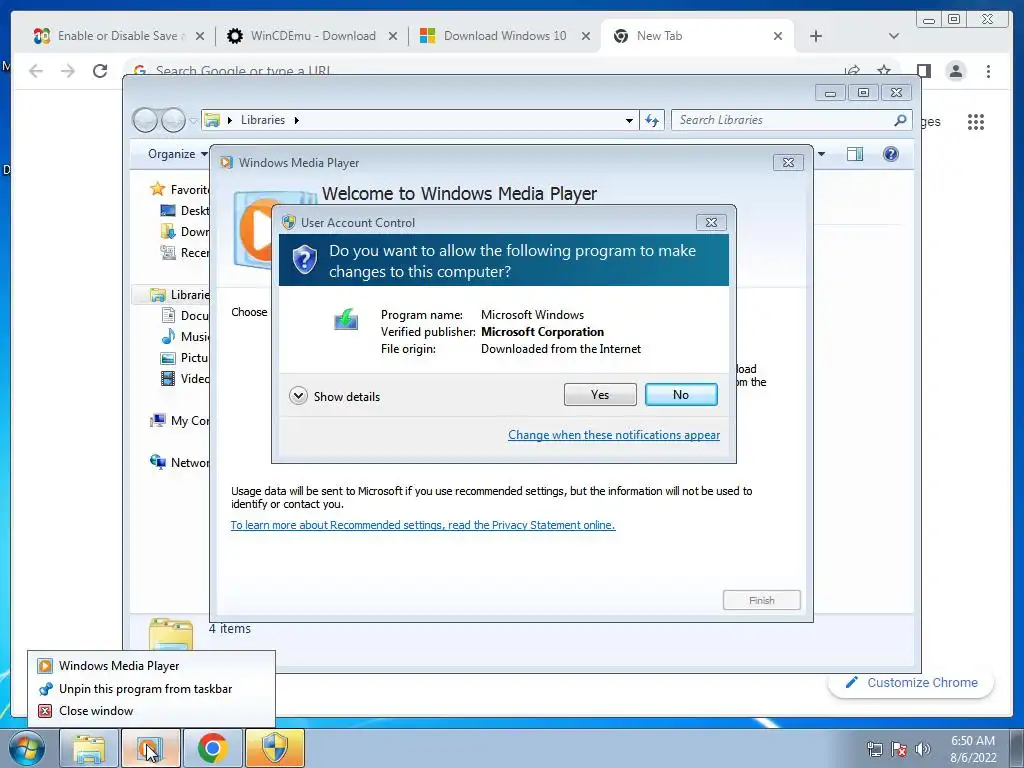The width and height of the screenshot is (1024, 768).
Task: Select Network in navigation pane
Action: (179, 462)
